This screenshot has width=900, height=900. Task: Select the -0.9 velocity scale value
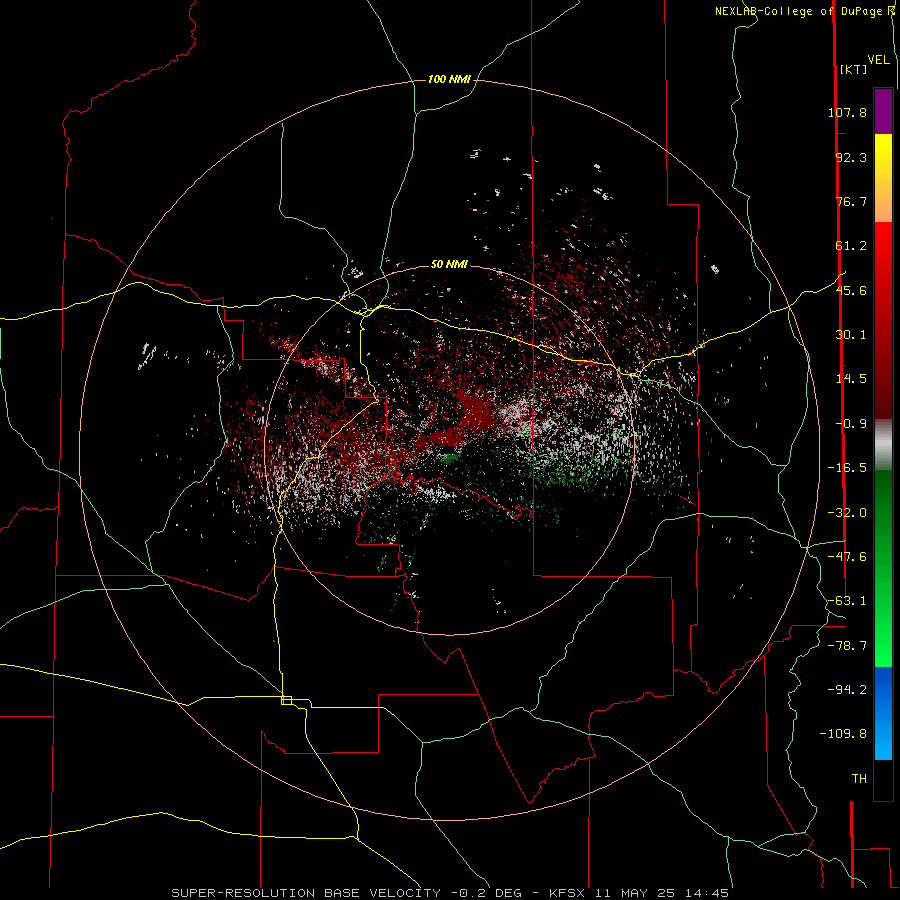(851, 424)
